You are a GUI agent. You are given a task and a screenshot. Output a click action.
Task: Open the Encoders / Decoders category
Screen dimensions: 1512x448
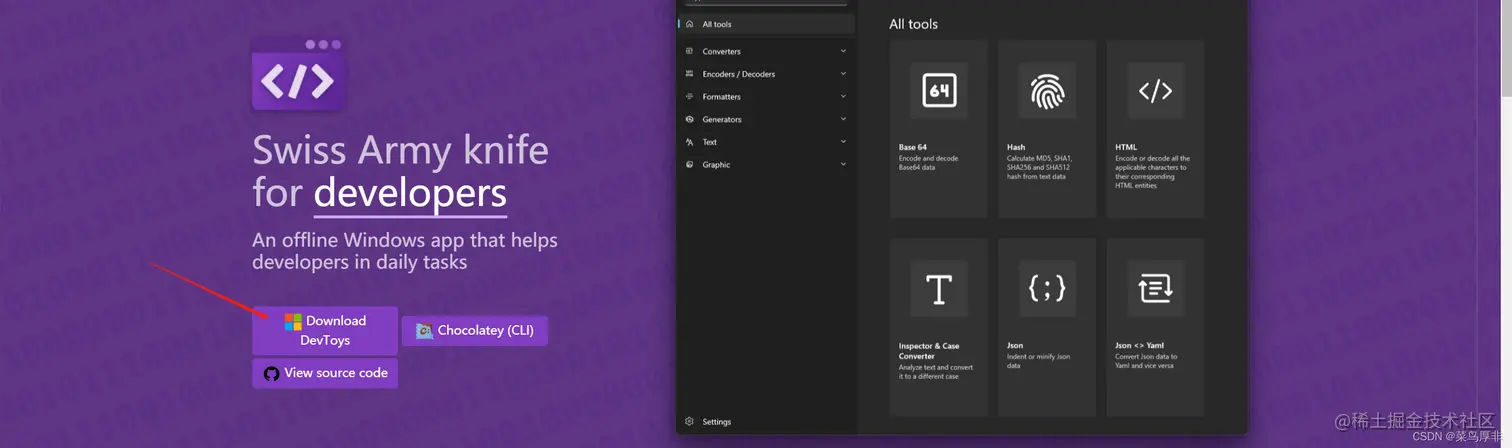(x=767, y=74)
